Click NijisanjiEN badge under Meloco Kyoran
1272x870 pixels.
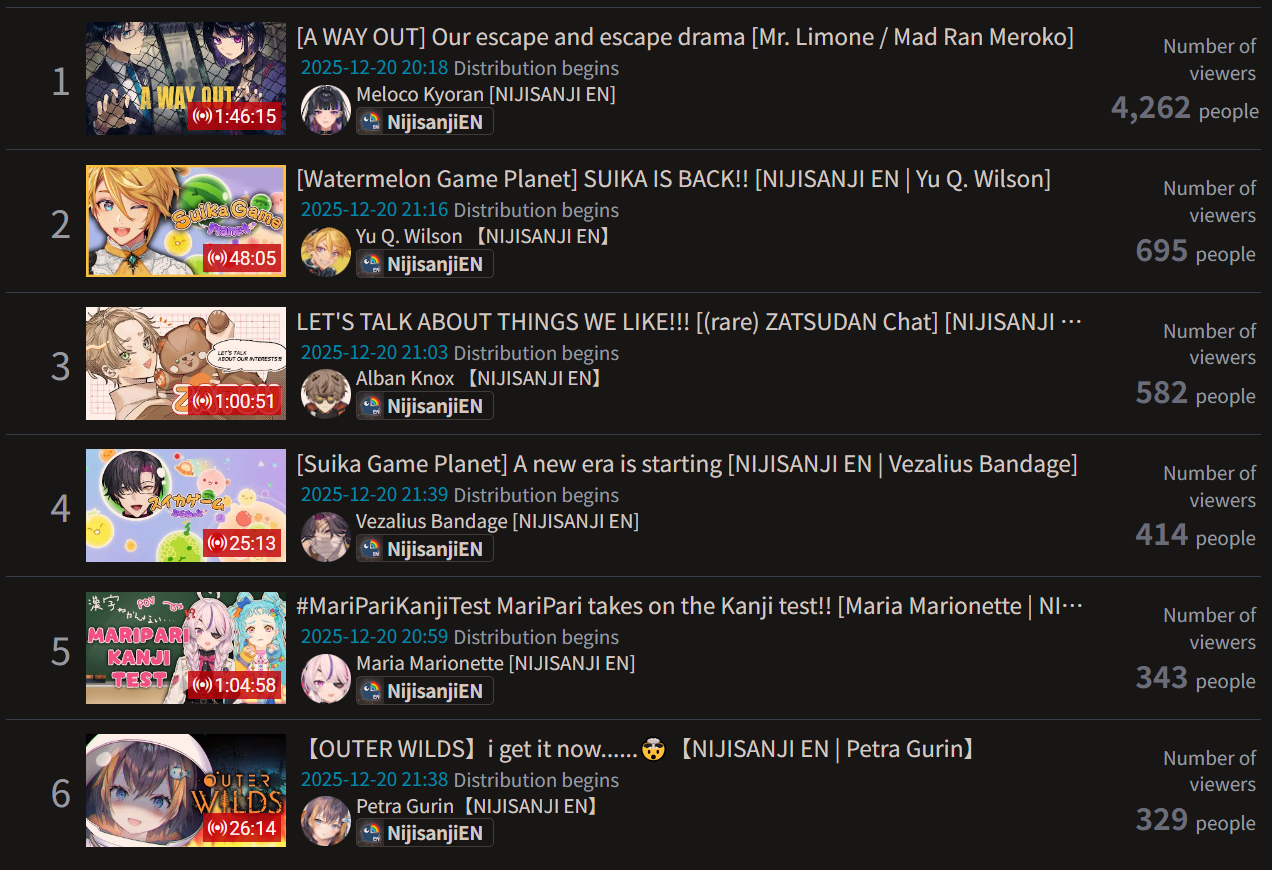tap(425, 122)
